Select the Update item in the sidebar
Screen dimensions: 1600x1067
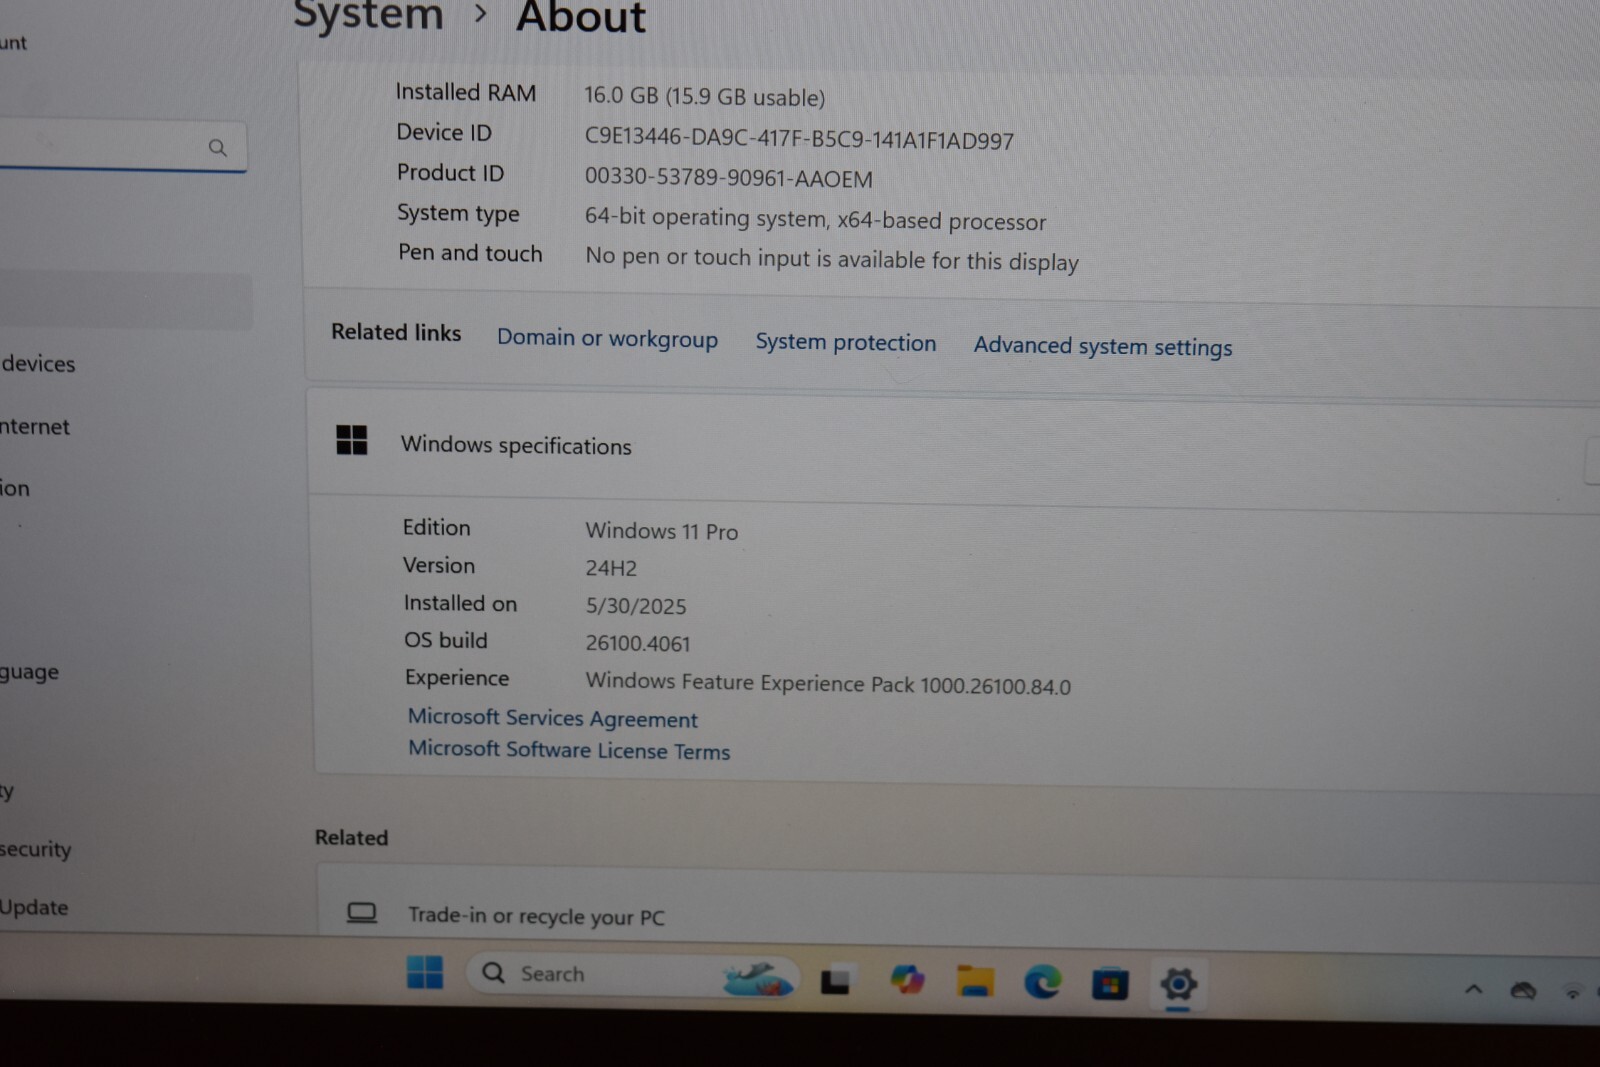(34, 907)
